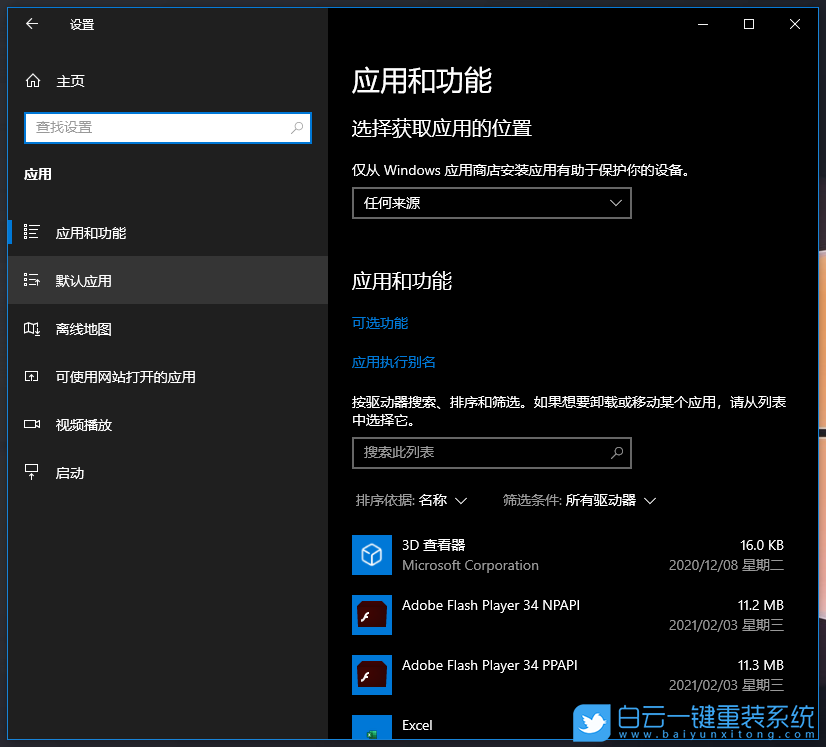Open 启动 startup settings

70,472
